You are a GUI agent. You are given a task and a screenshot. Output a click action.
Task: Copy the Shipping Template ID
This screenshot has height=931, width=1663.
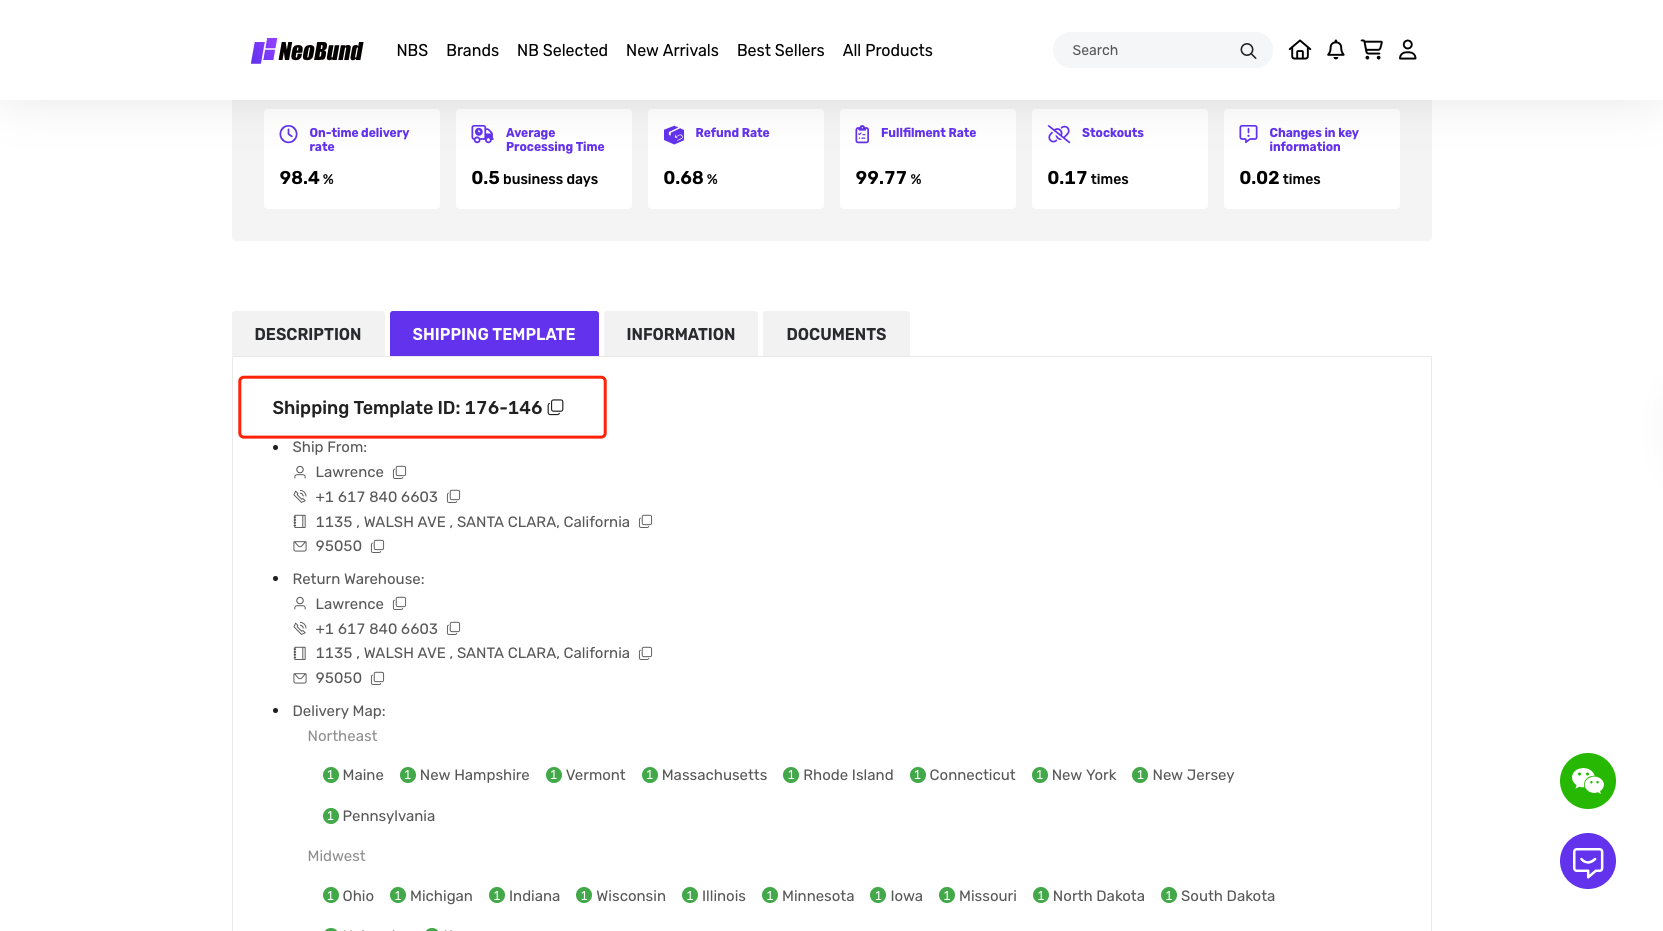[x=556, y=407]
